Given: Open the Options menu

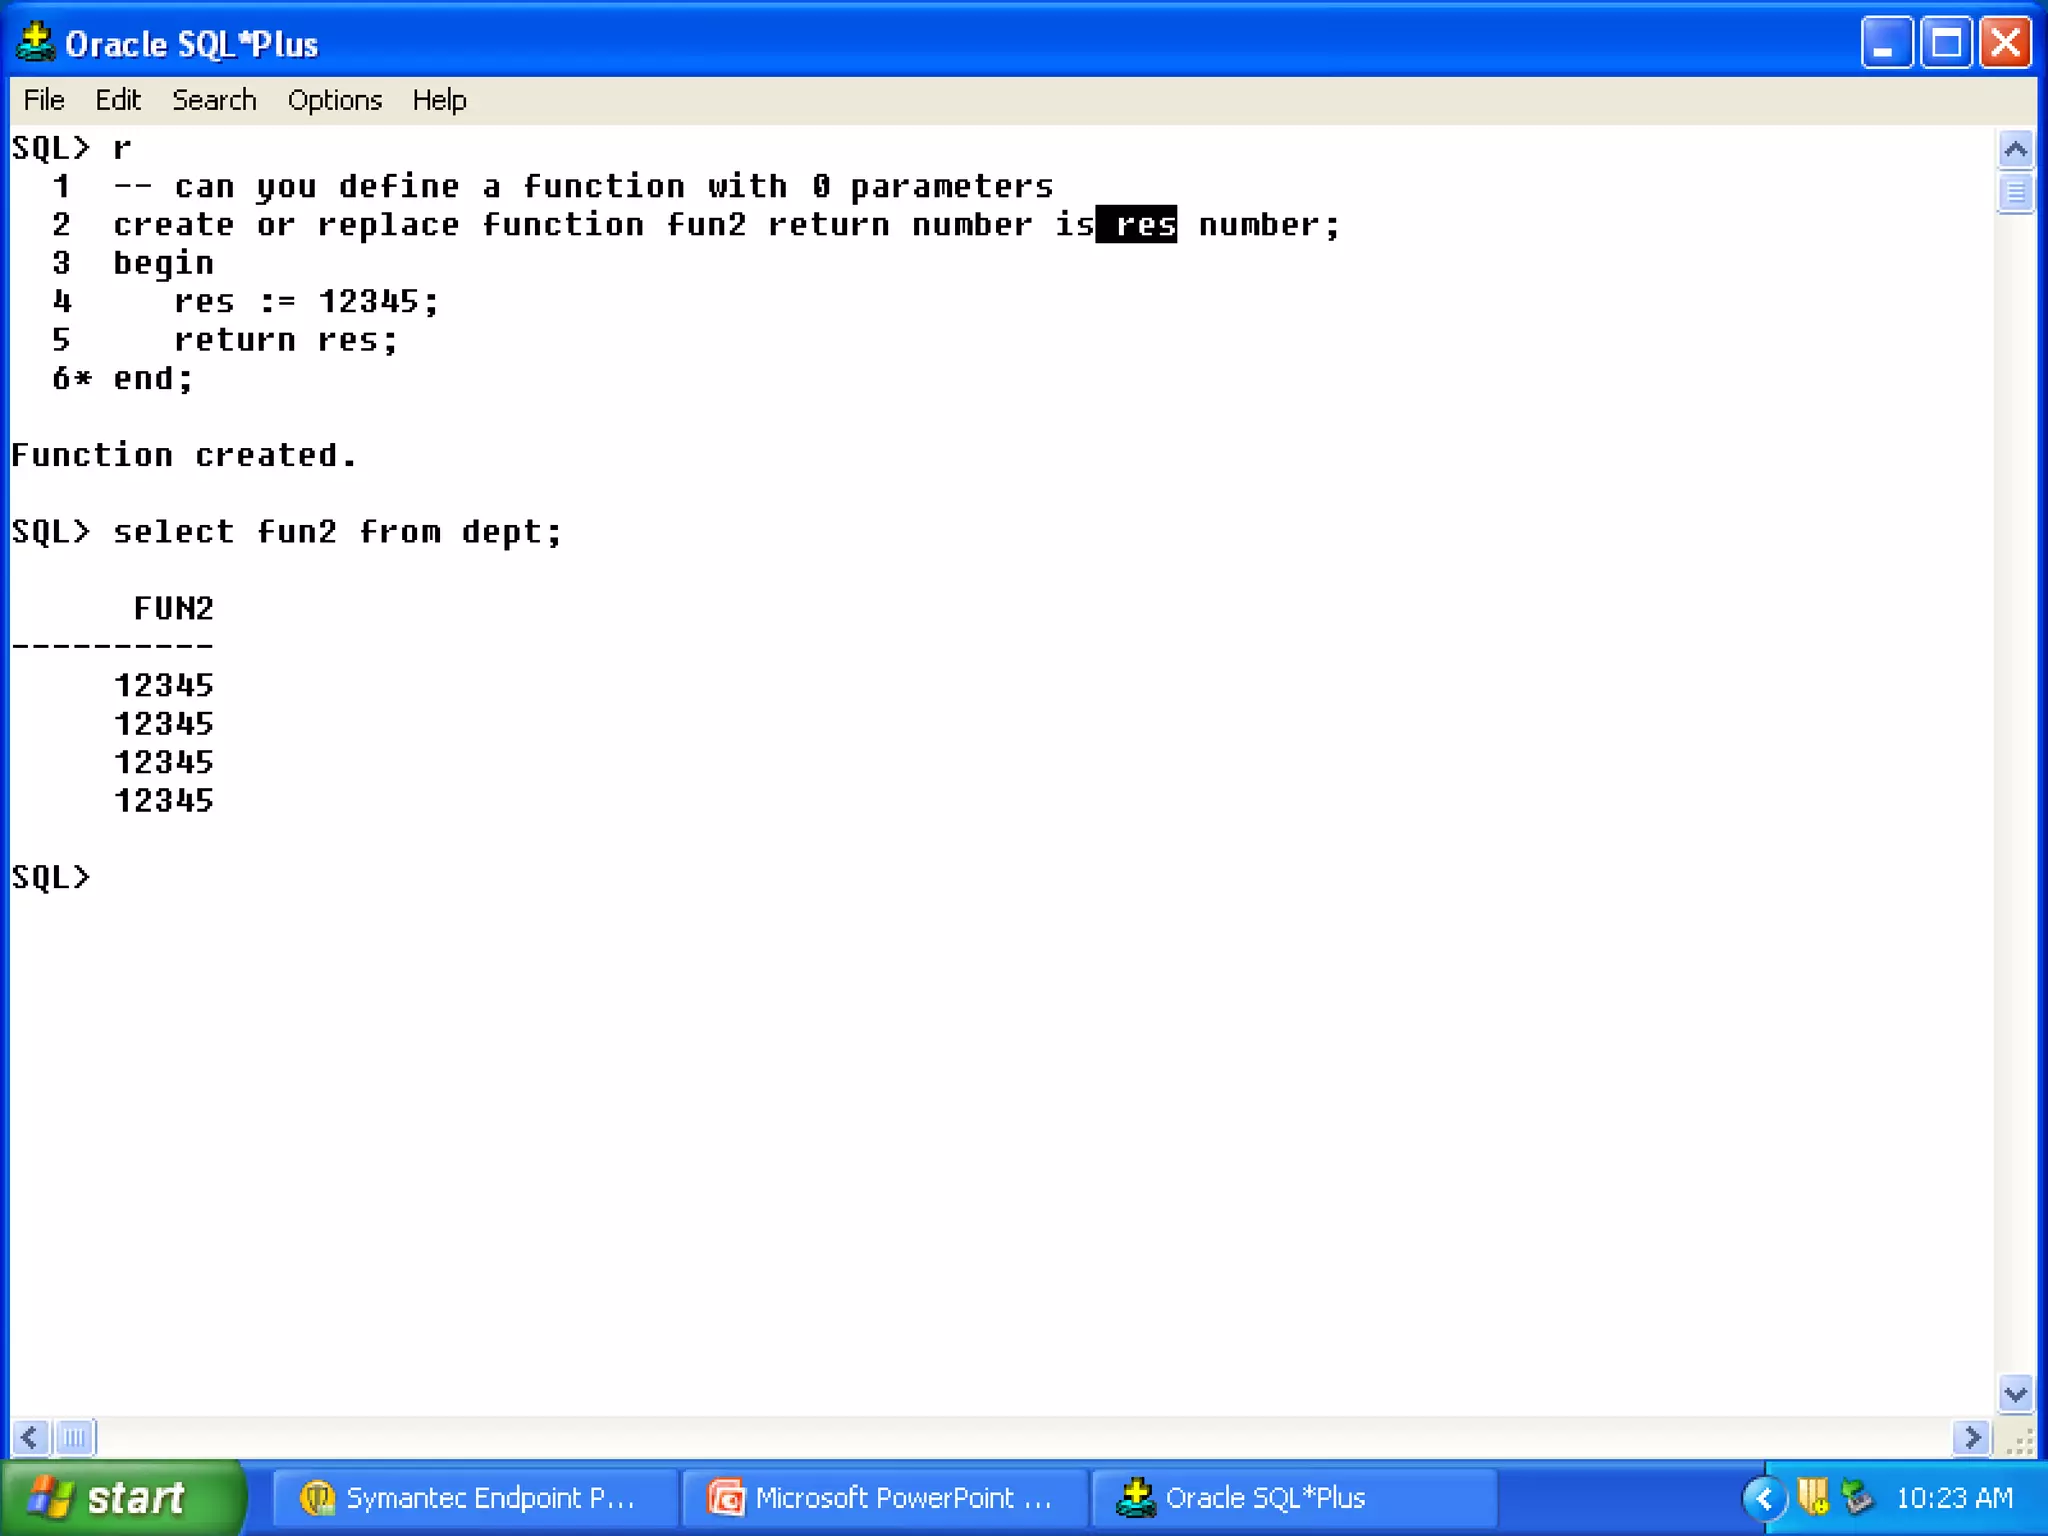Looking at the screenshot, I should click(x=334, y=100).
